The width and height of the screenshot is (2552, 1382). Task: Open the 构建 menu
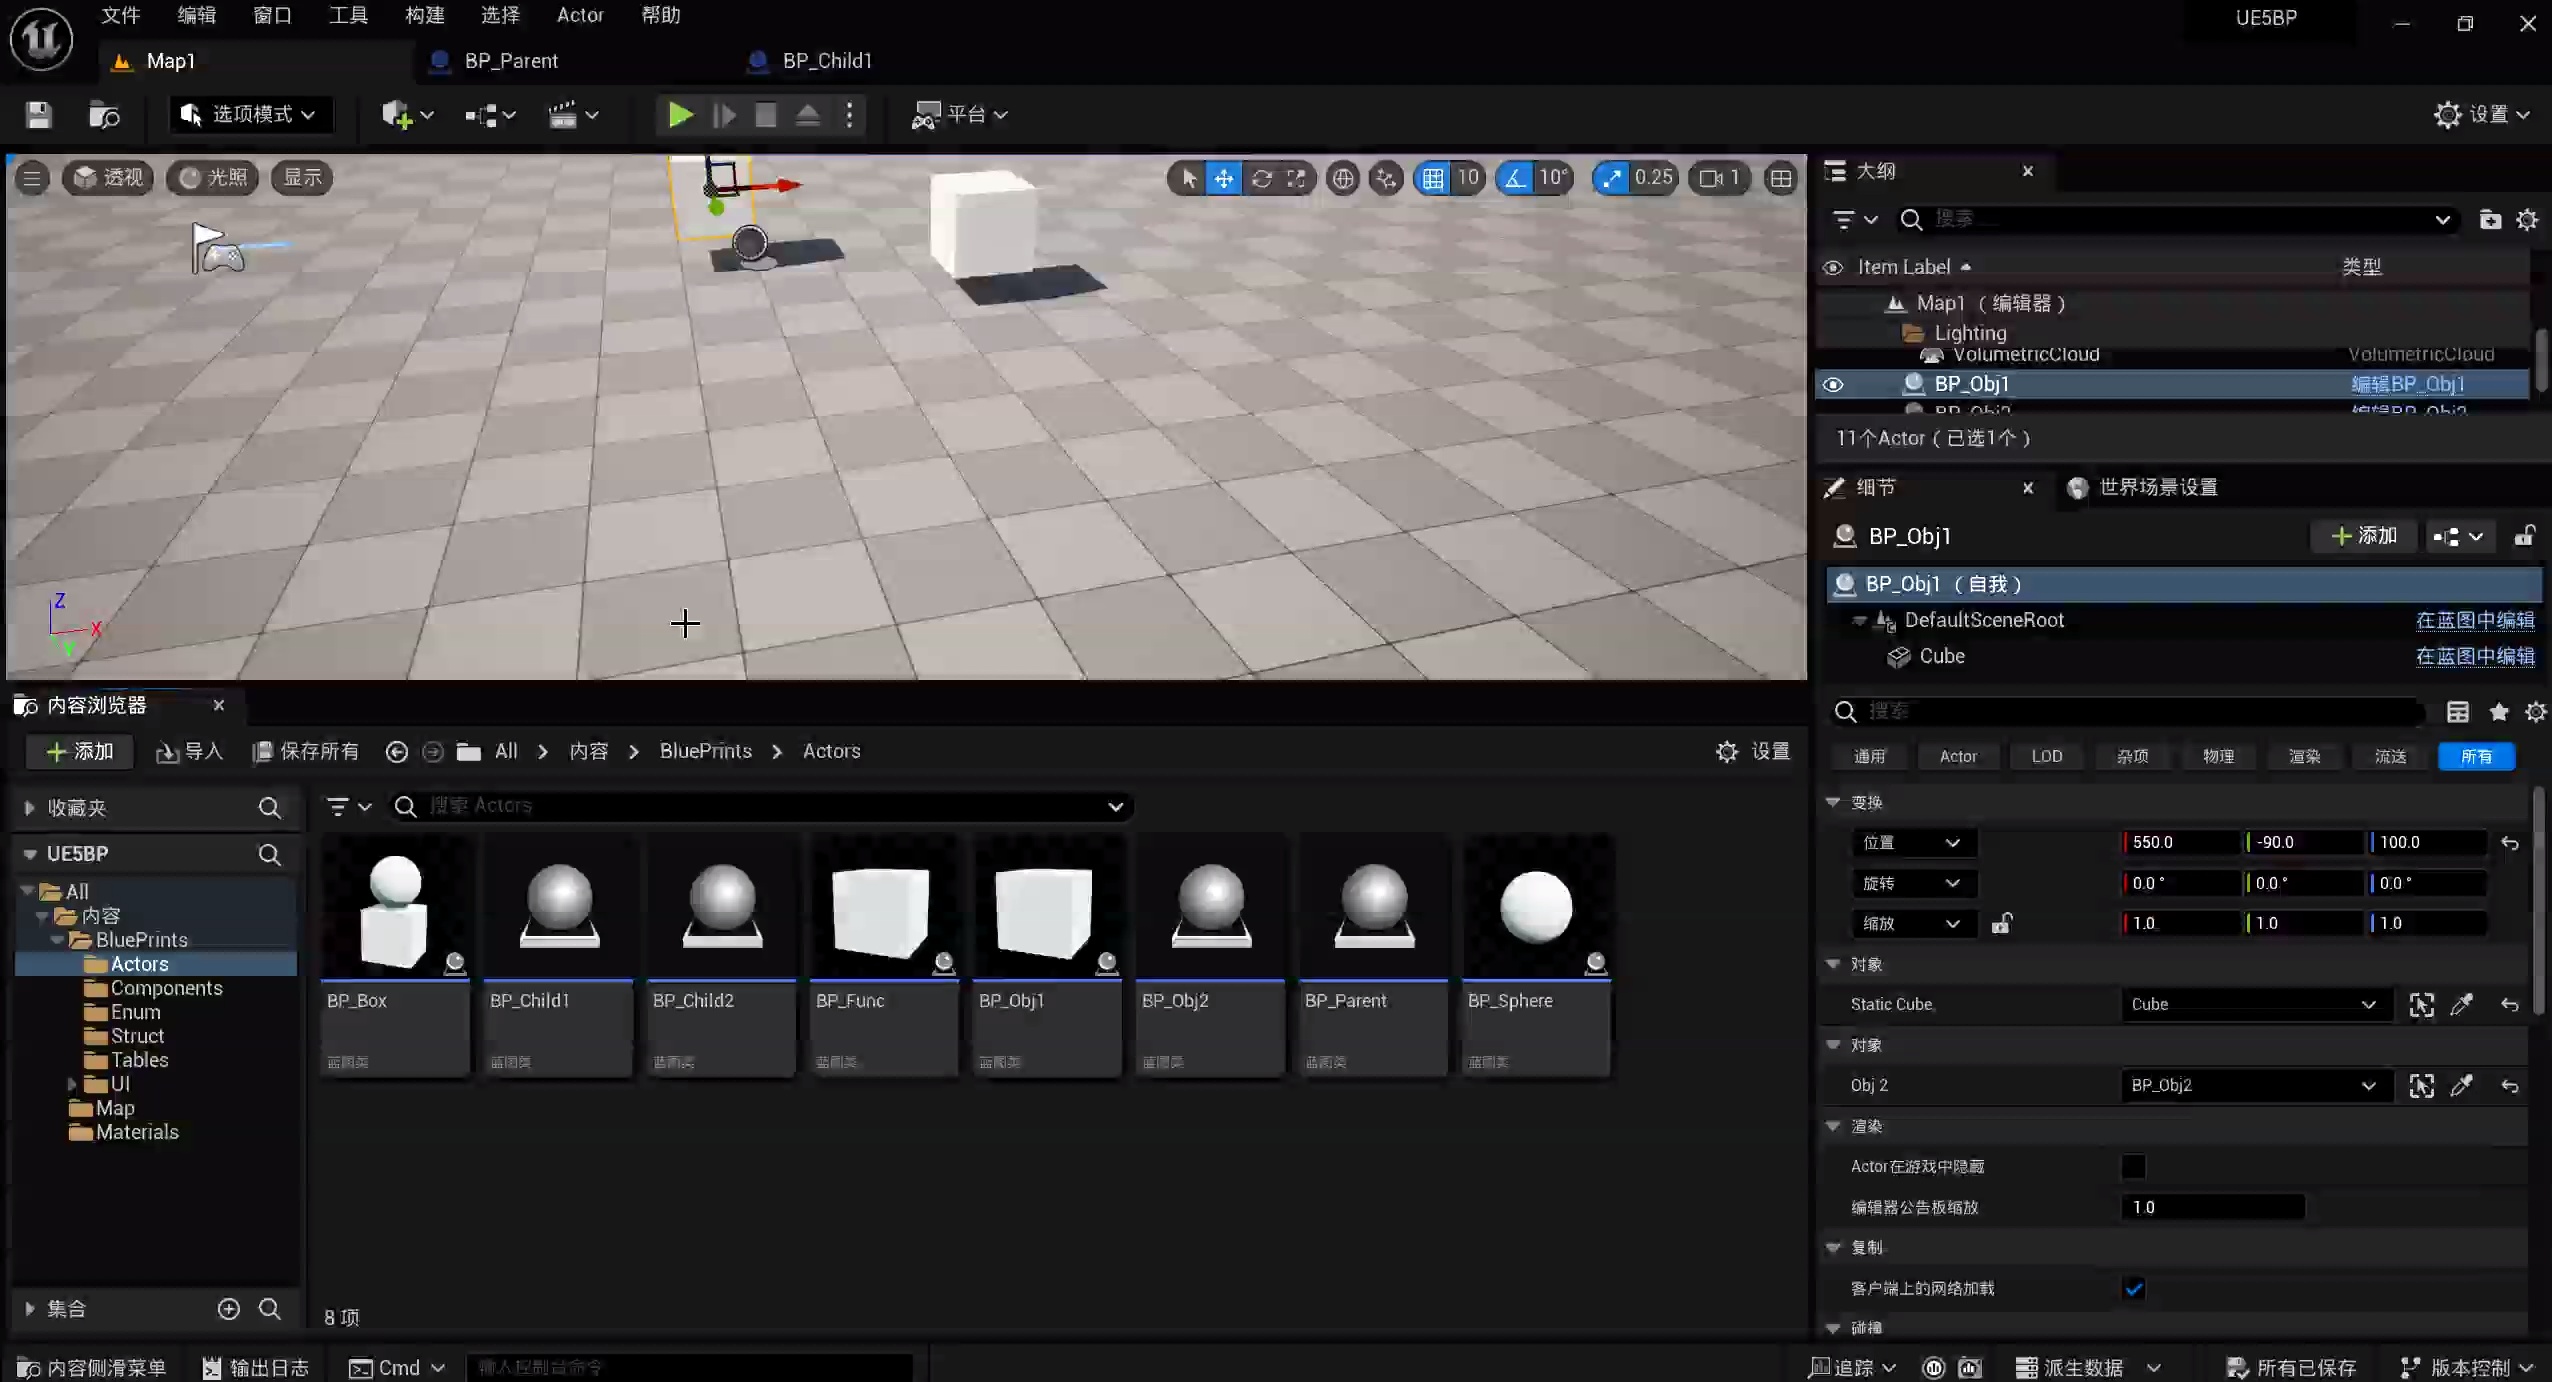424,15
